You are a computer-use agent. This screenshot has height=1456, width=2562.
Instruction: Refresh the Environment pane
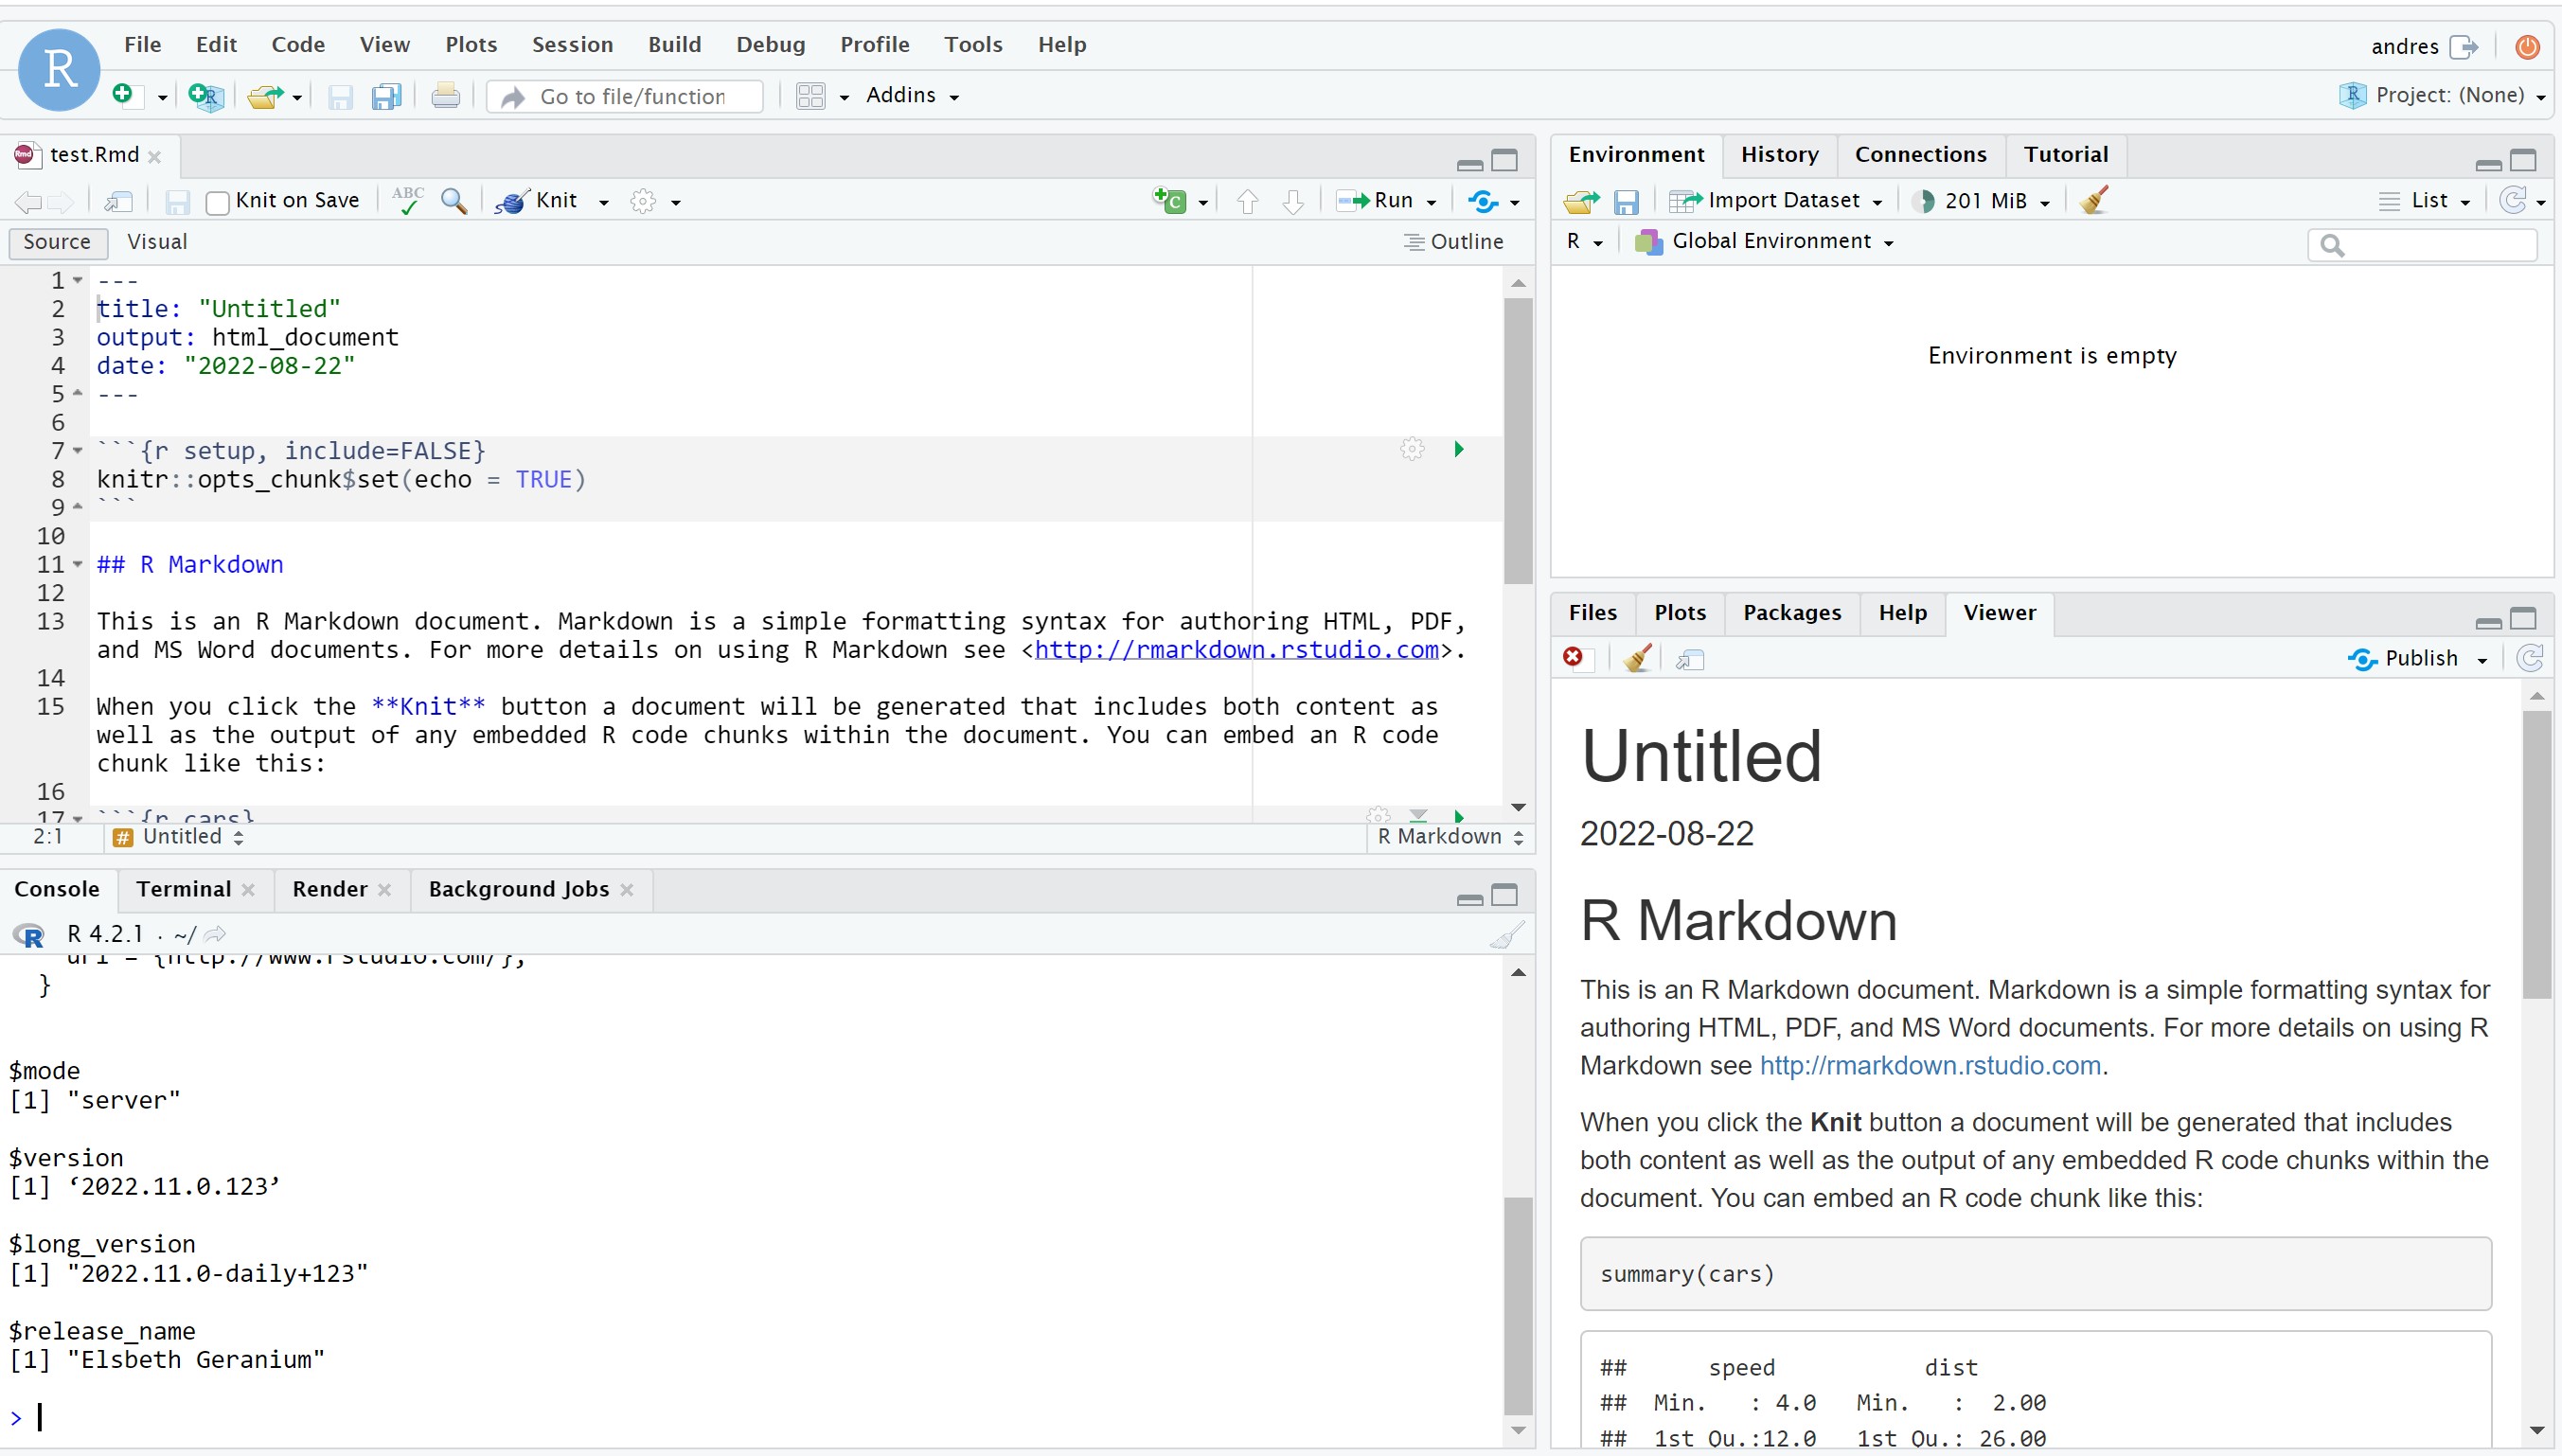pos(2513,200)
